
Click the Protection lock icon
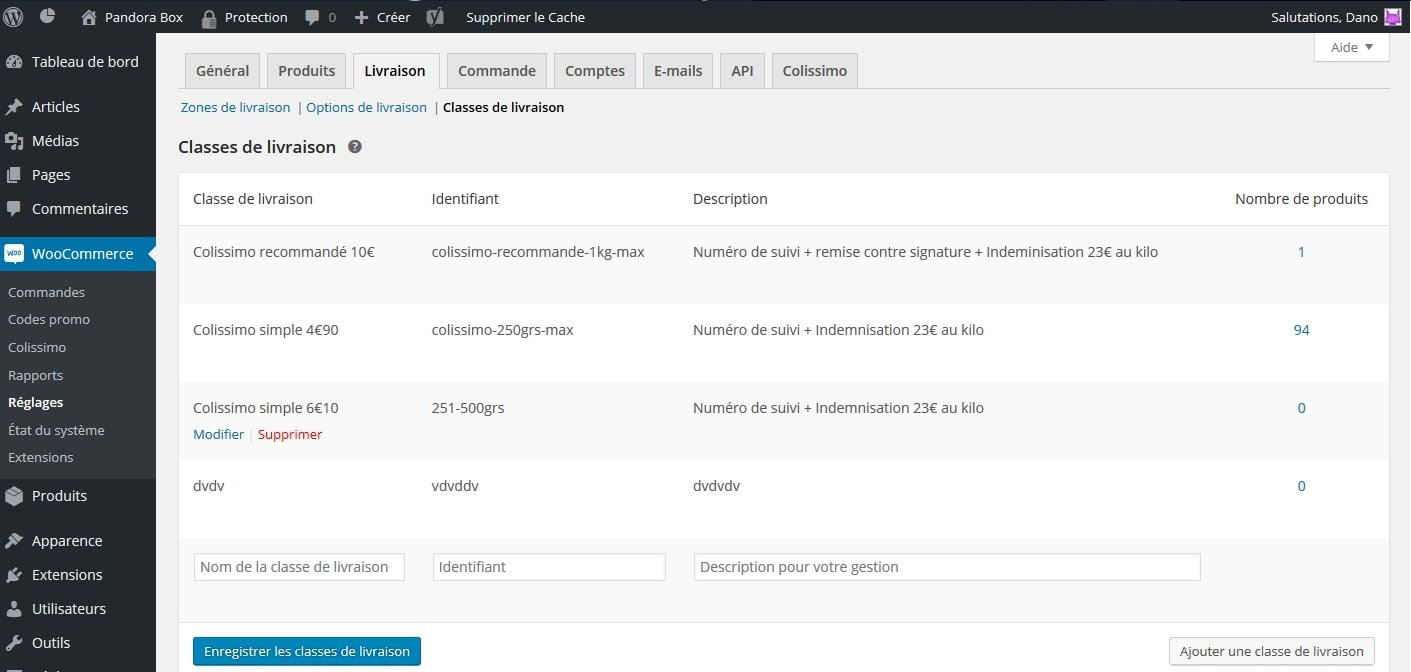point(209,18)
